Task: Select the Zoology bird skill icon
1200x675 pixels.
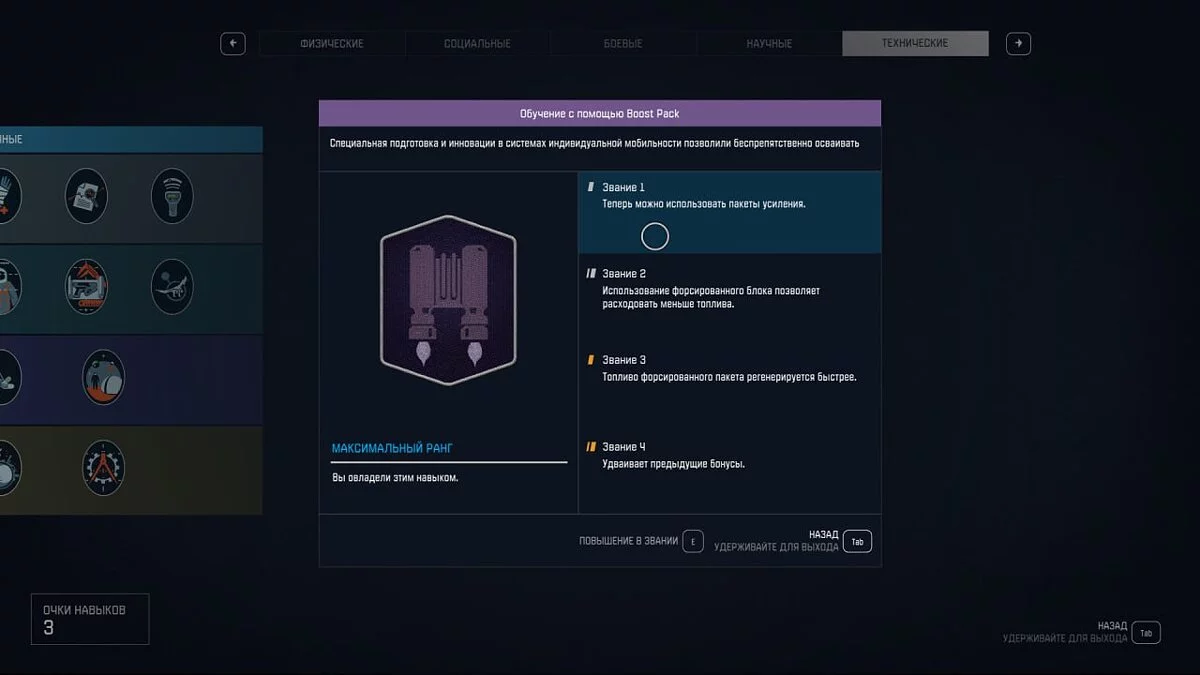Action: click(x=172, y=287)
